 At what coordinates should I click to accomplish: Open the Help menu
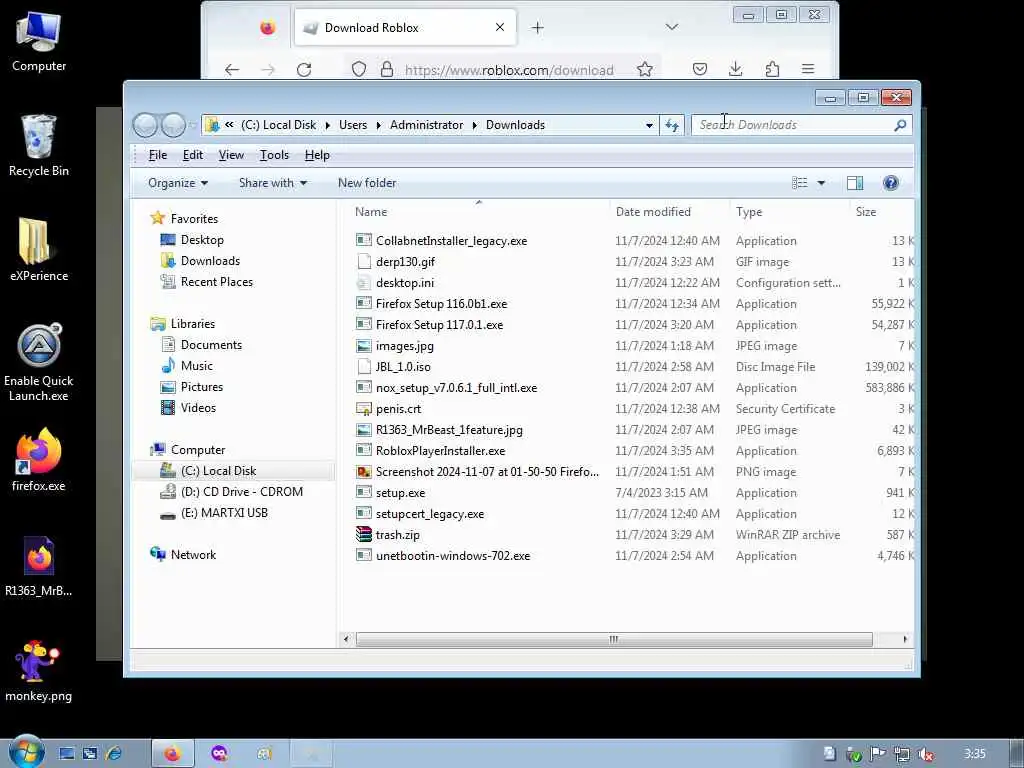(x=317, y=155)
